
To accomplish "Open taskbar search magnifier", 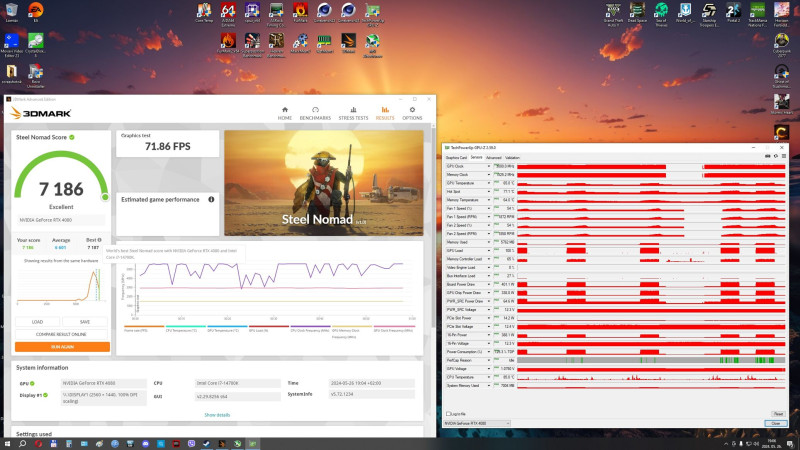I will pyautogui.click(x=22, y=444).
